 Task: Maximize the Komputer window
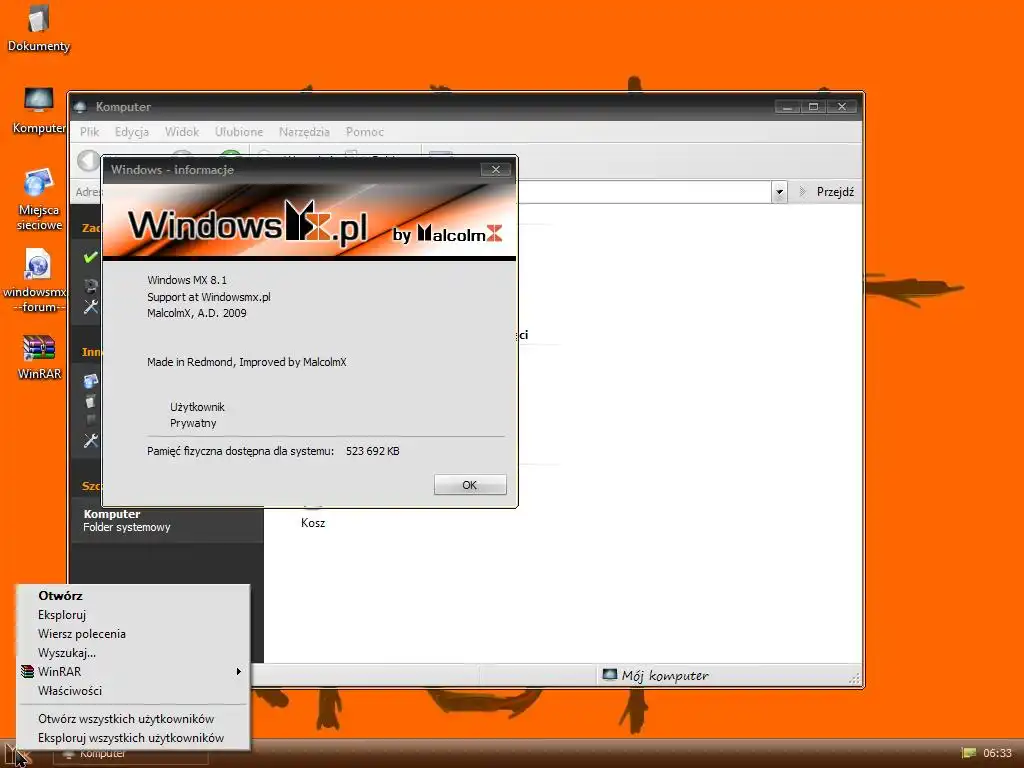point(814,106)
